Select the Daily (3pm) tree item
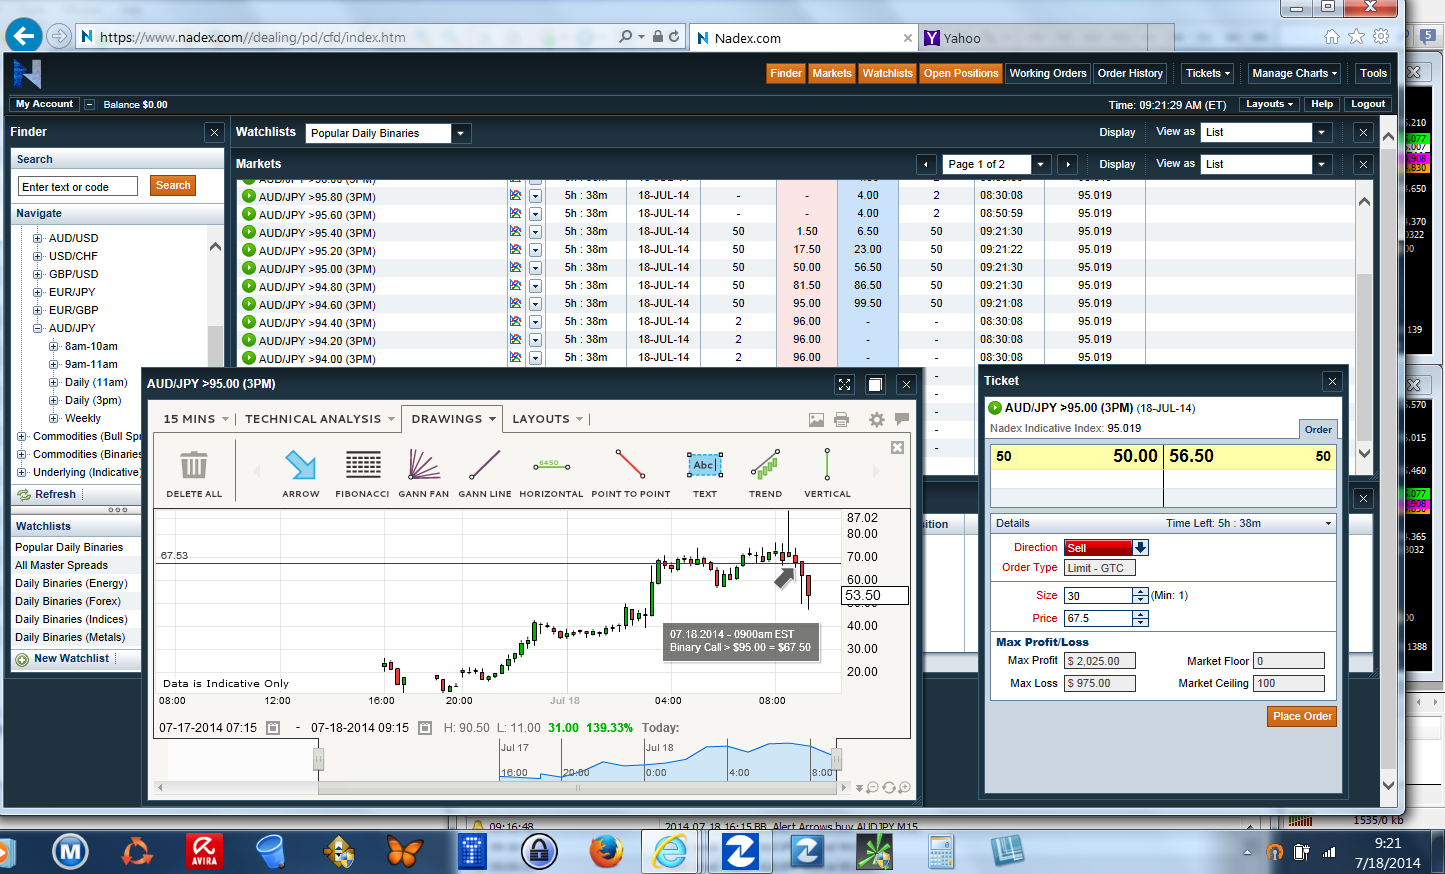 point(93,400)
